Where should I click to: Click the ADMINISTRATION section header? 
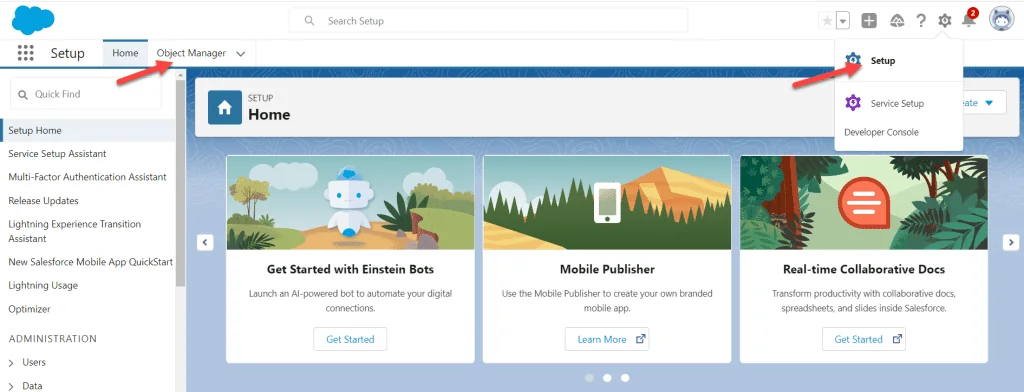pyautogui.click(x=52, y=338)
